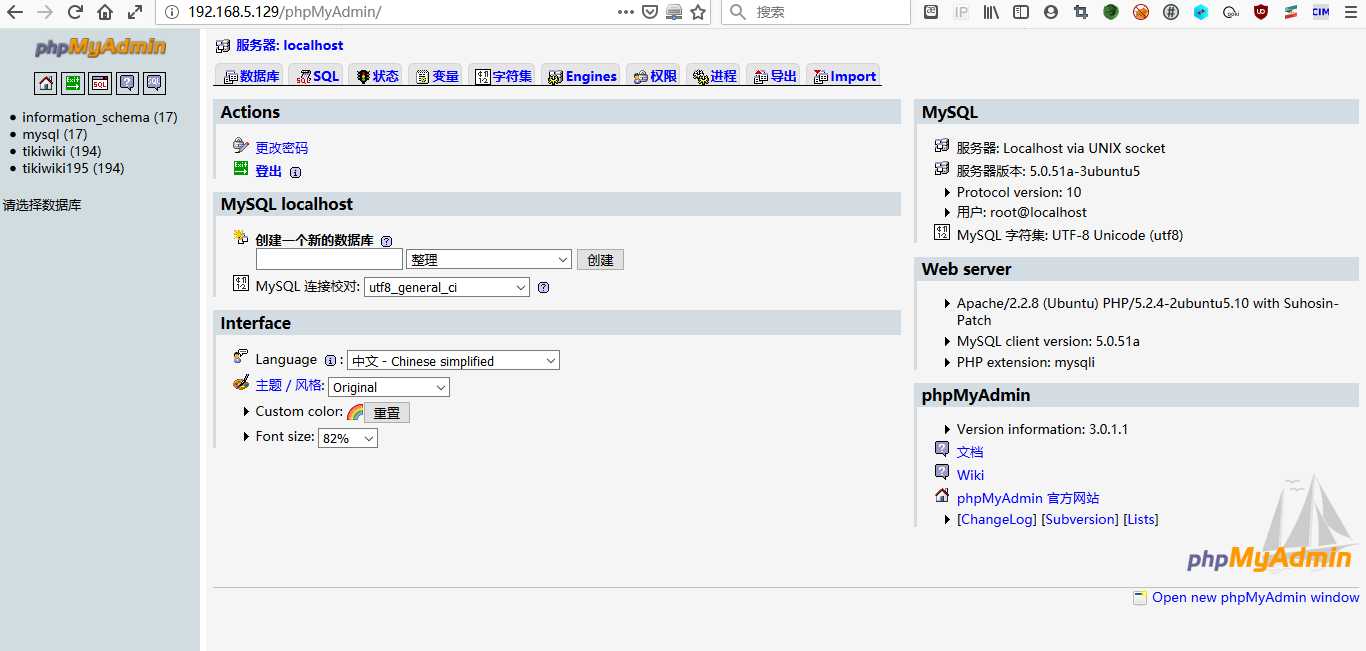
Task: Open SQL documentation icon in sidebar
Action: pyautogui.click(x=154, y=83)
